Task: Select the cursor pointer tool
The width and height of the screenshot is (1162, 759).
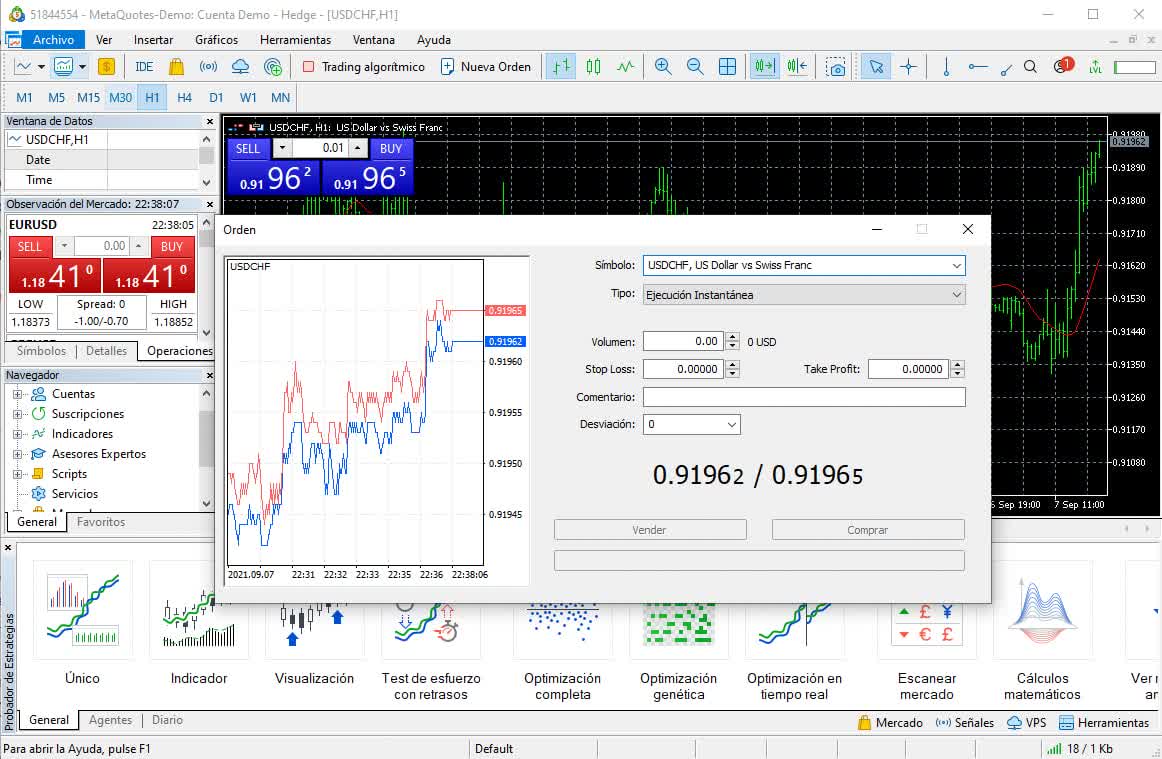Action: [876, 67]
